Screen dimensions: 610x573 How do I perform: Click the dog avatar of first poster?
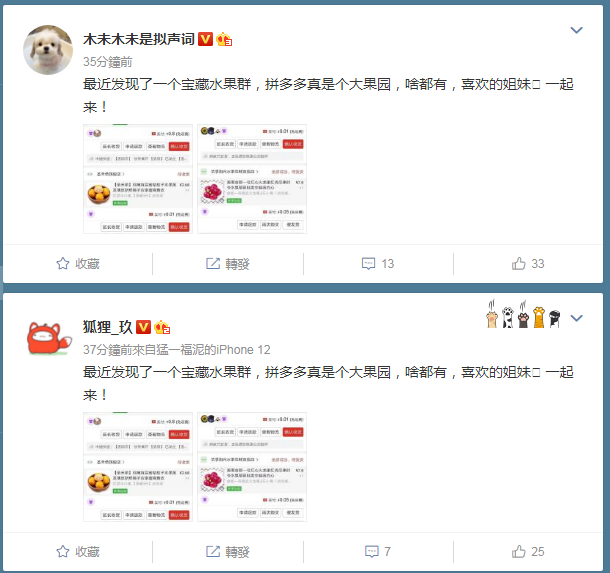48,50
